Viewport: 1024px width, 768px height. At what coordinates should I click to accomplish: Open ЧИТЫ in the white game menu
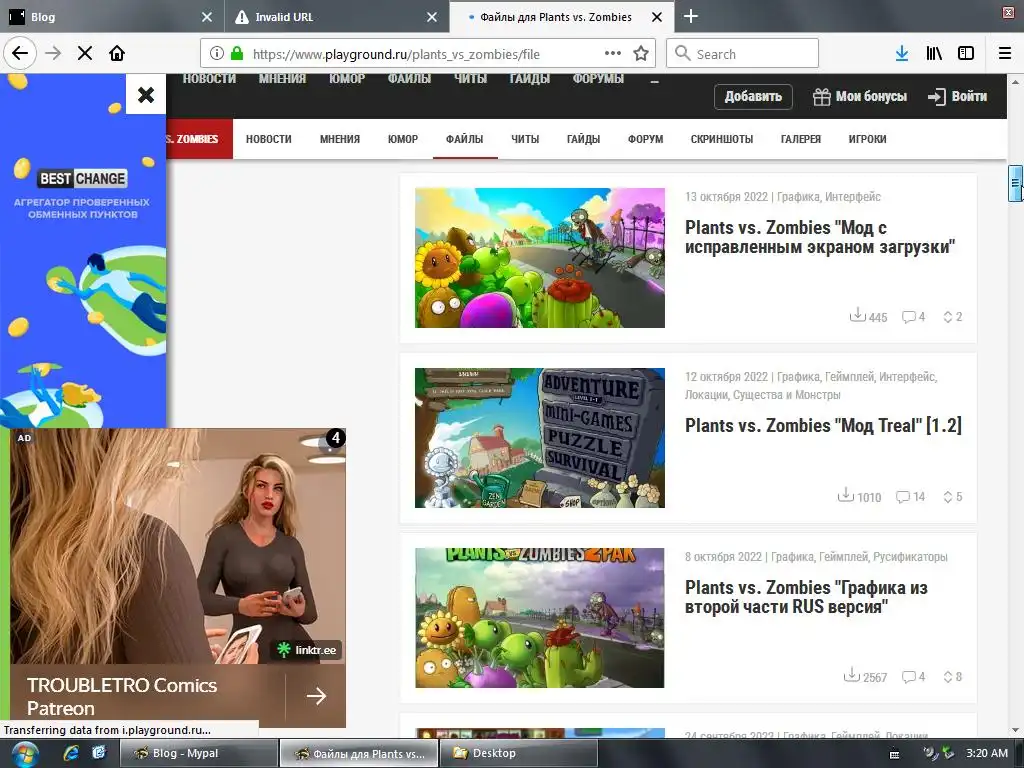525,139
